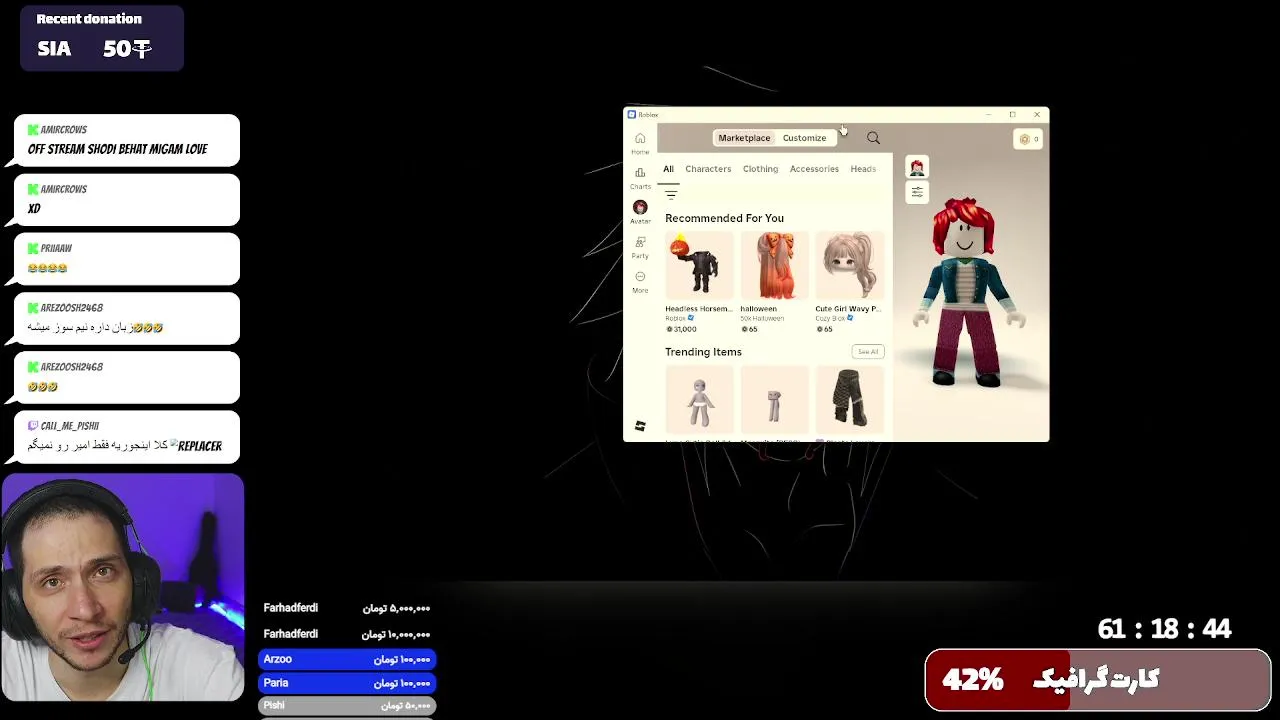Click the 'Recommended For You' heading

[724, 218]
